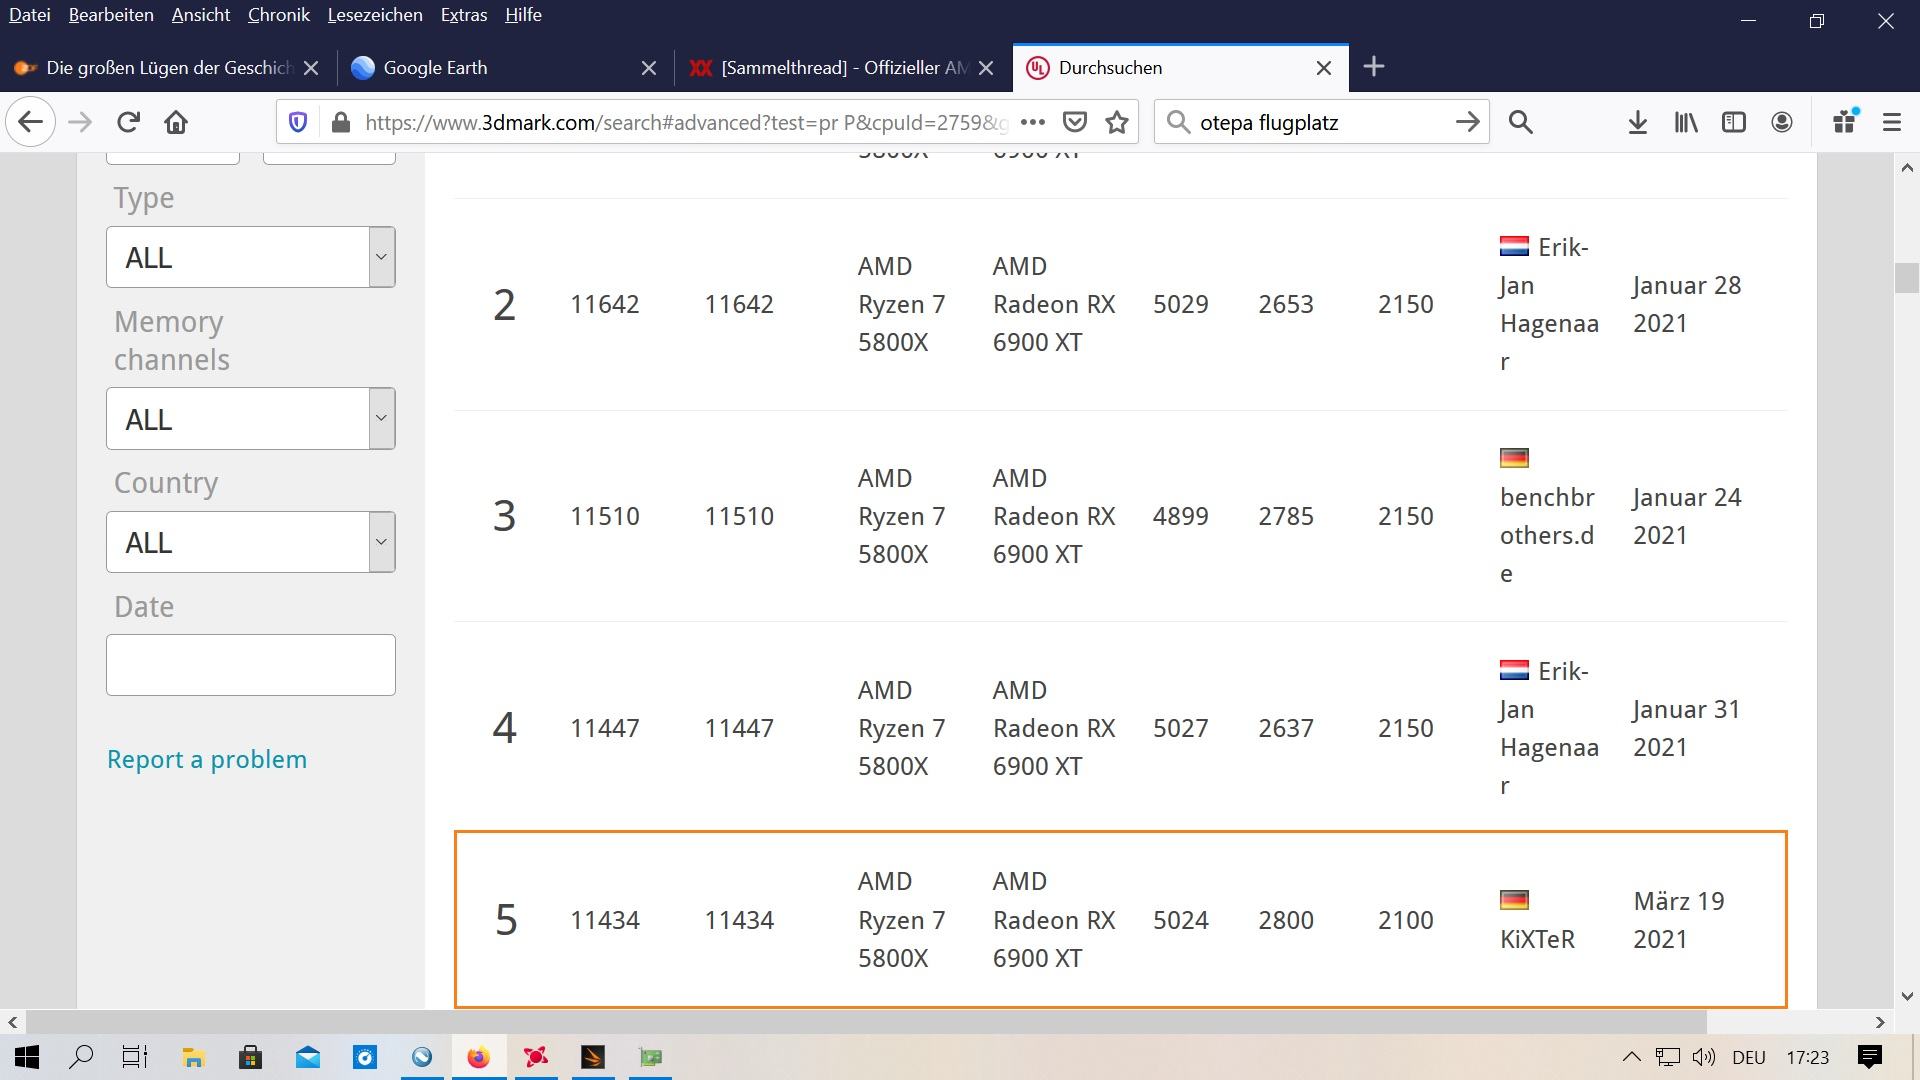
Task: Open the volume control in the tray
Action: [1704, 1057]
